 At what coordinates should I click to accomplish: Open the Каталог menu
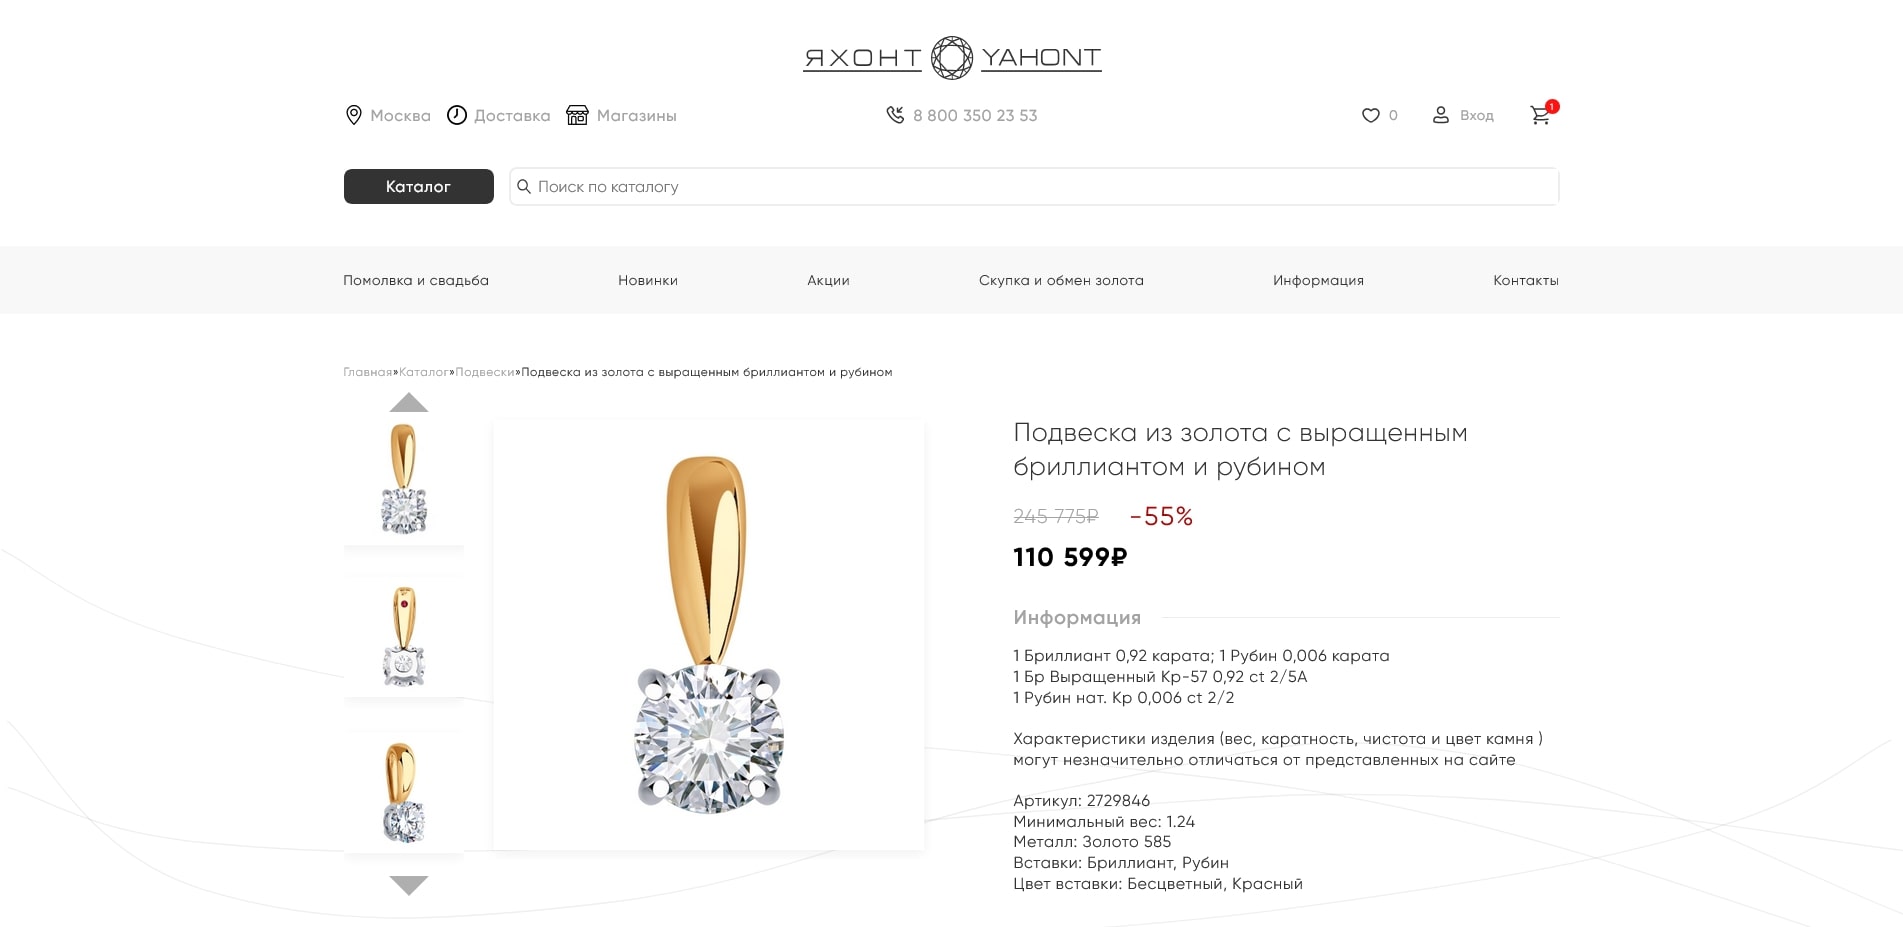point(418,186)
